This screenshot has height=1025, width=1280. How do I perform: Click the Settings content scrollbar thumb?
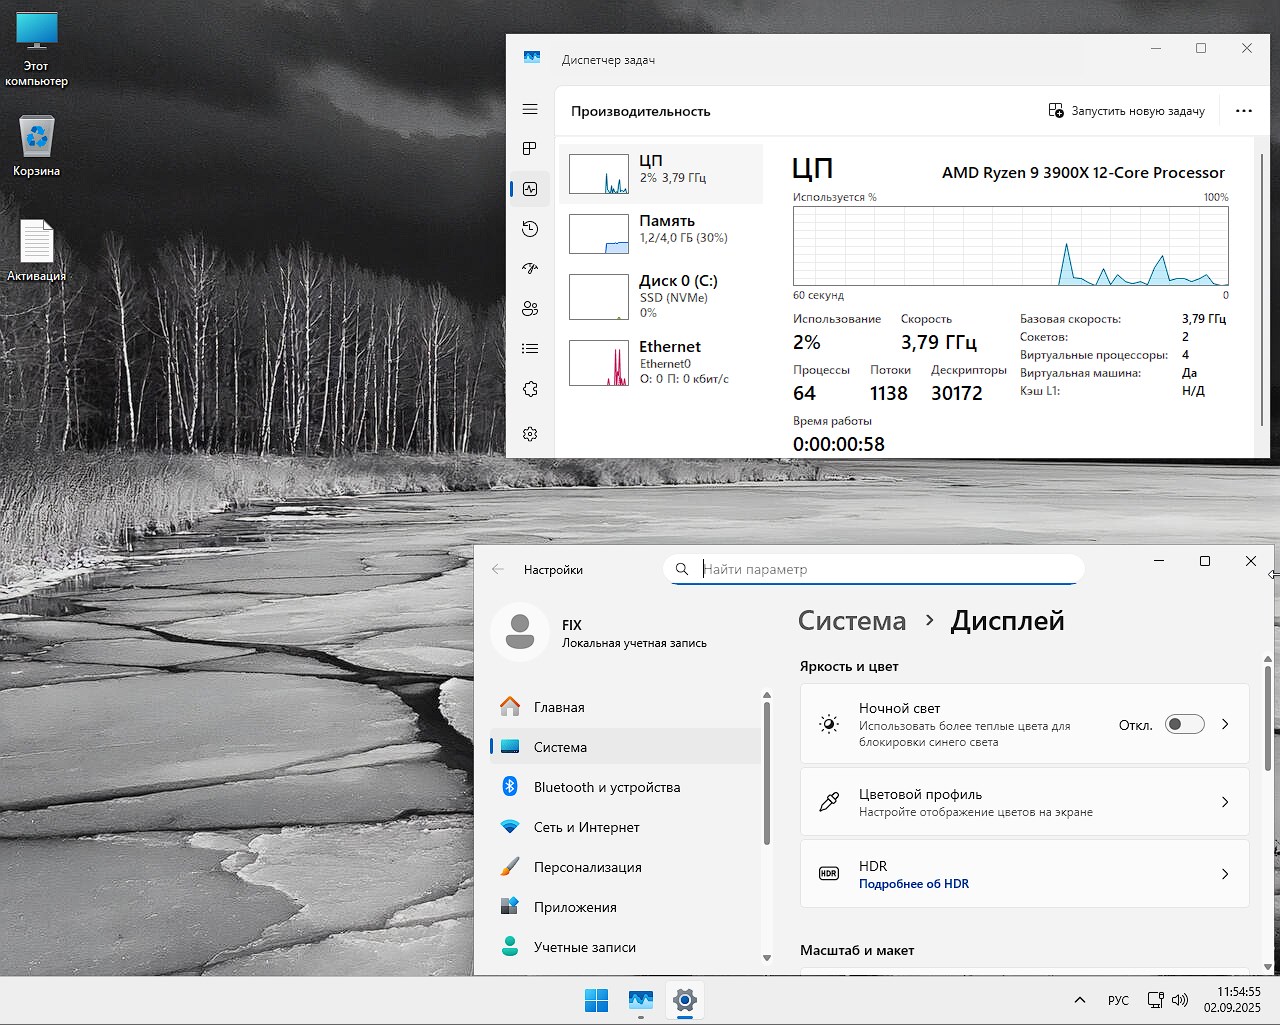(1268, 717)
